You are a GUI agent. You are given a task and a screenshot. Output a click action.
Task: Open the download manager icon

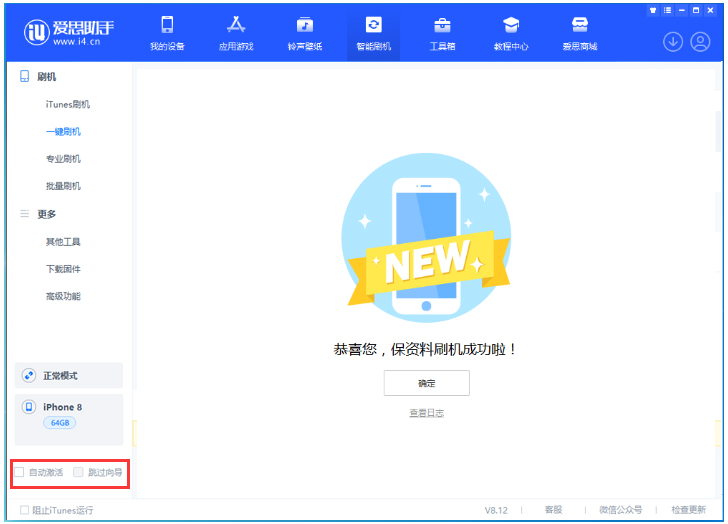click(x=673, y=42)
